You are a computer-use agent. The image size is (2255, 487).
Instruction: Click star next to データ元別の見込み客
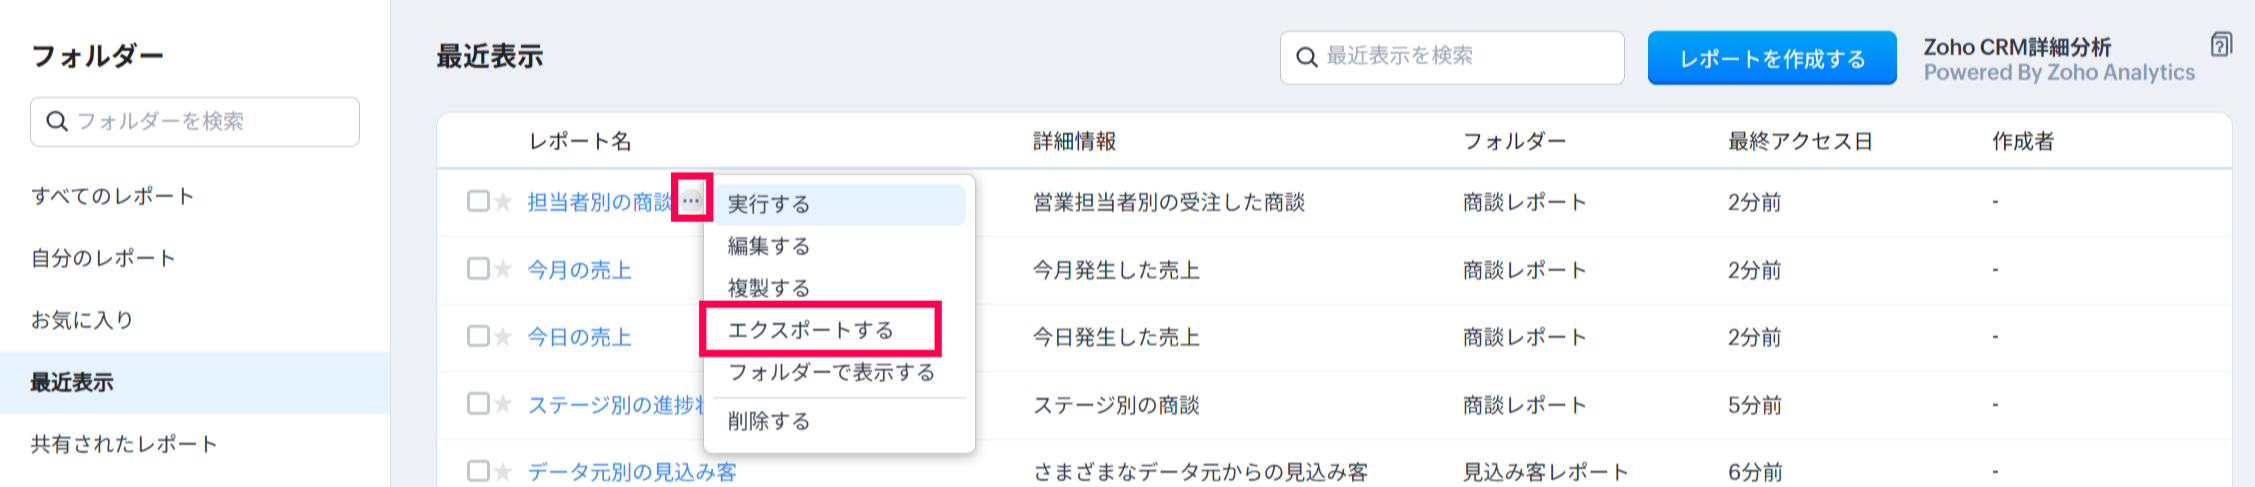(503, 471)
